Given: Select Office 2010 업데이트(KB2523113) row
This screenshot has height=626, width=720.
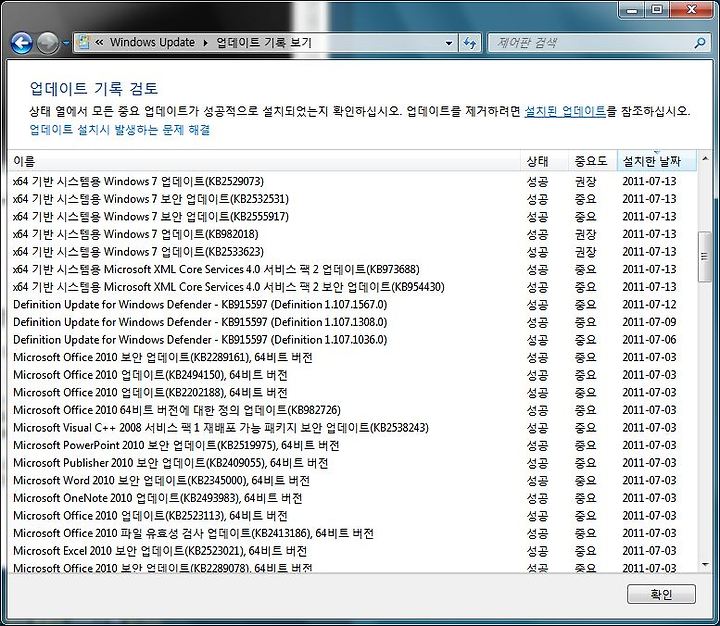Looking at the screenshot, I should pos(351,516).
